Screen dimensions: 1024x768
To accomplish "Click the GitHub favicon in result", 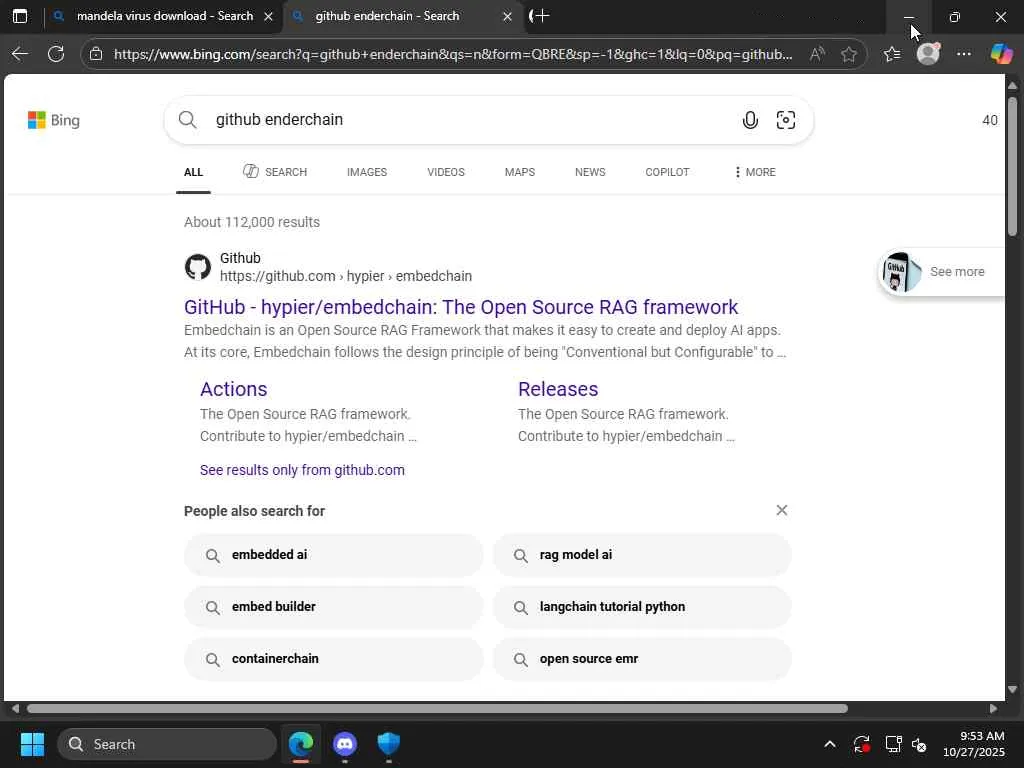I will (x=197, y=267).
